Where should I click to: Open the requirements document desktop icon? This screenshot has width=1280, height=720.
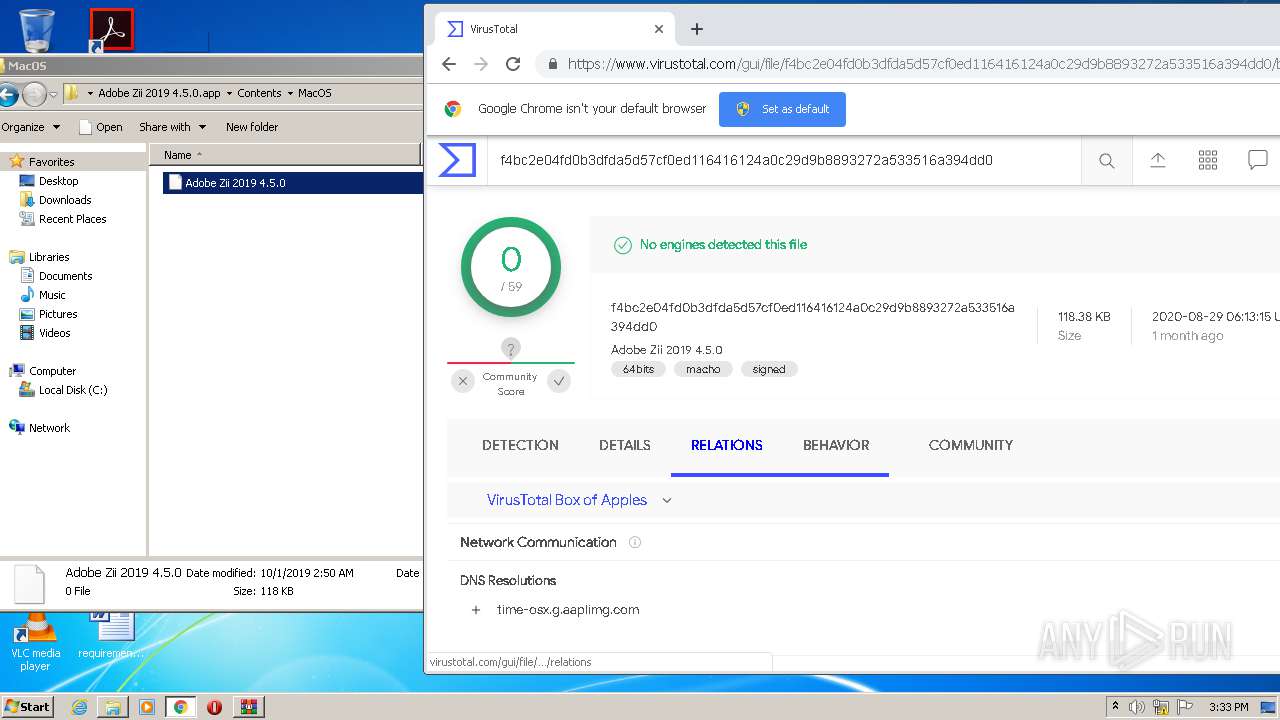click(x=111, y=636)
